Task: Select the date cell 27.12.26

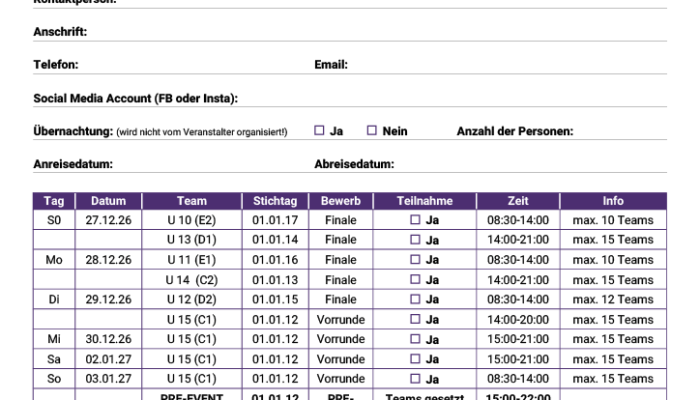Action: click(108, 220)
